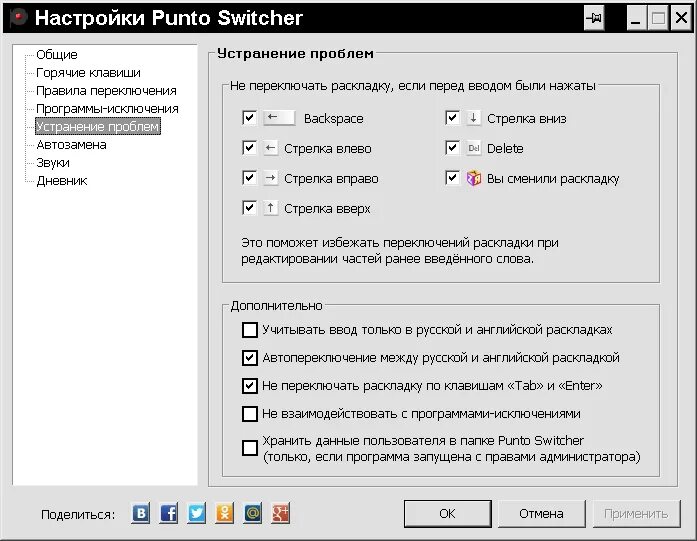Disable Автопереключение между русской и английской раскладкой

point(250,358)
